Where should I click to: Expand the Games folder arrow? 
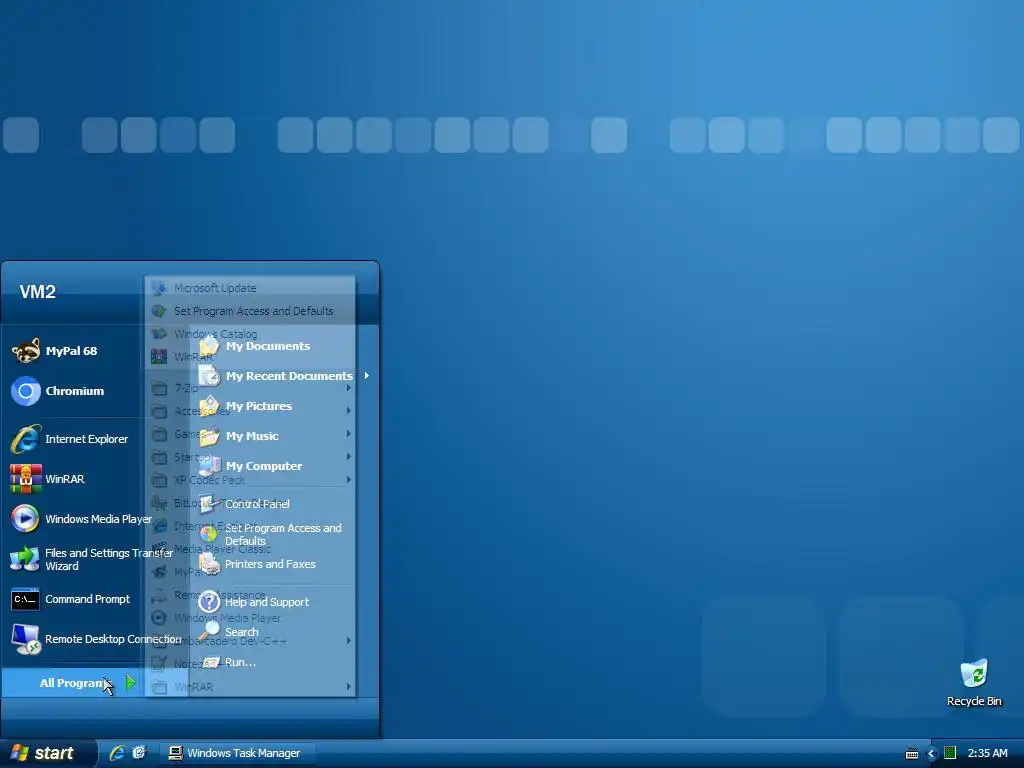349,434
